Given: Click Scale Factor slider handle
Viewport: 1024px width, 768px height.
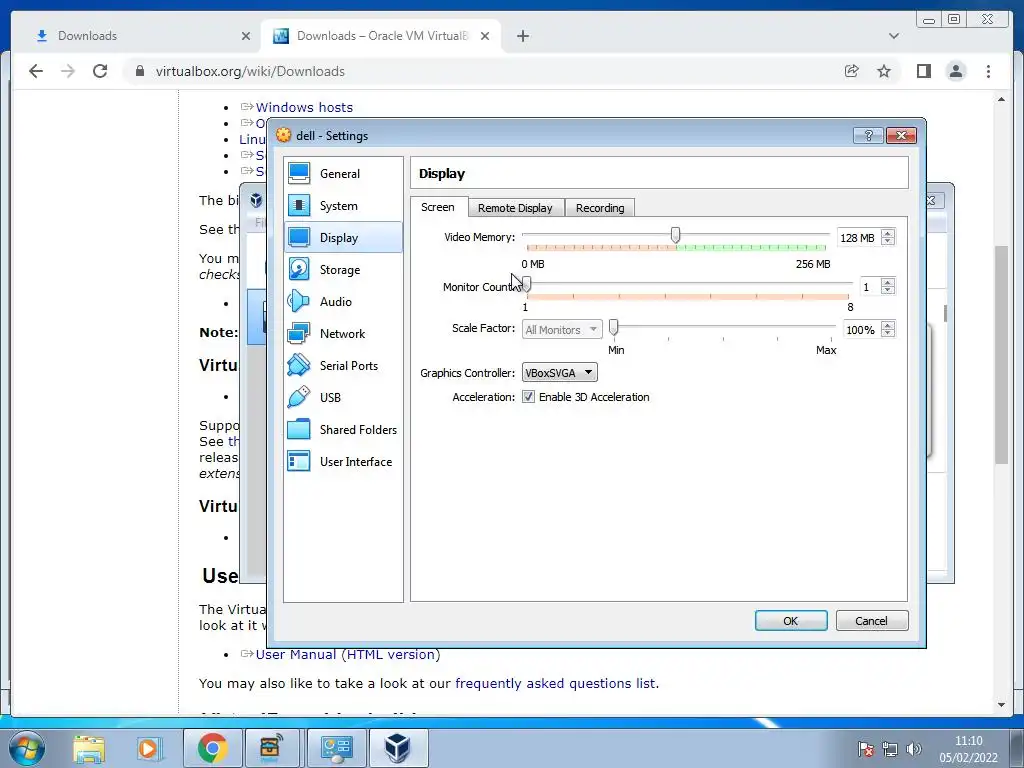Looking at the screenshot, I should (613, 327).
